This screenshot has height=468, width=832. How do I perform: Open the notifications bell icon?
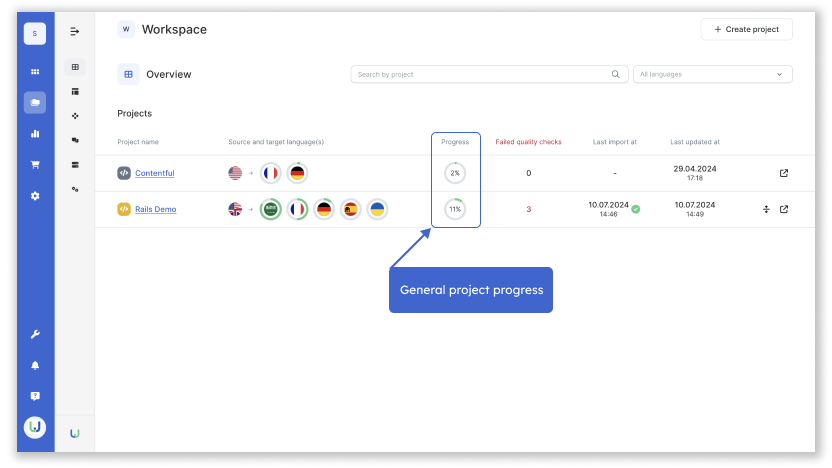tap(35, 365)
